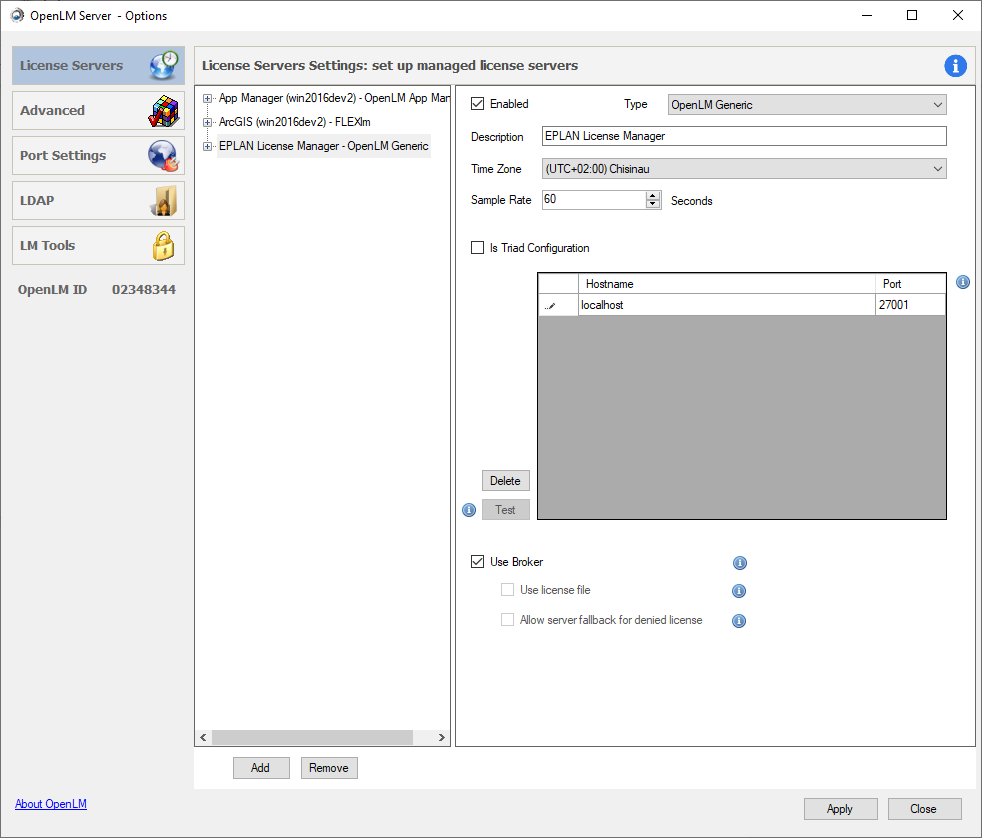
Task: Enable Is Triad Configuration checkbox
Action: pyautogui.click(x=478, y=248)
